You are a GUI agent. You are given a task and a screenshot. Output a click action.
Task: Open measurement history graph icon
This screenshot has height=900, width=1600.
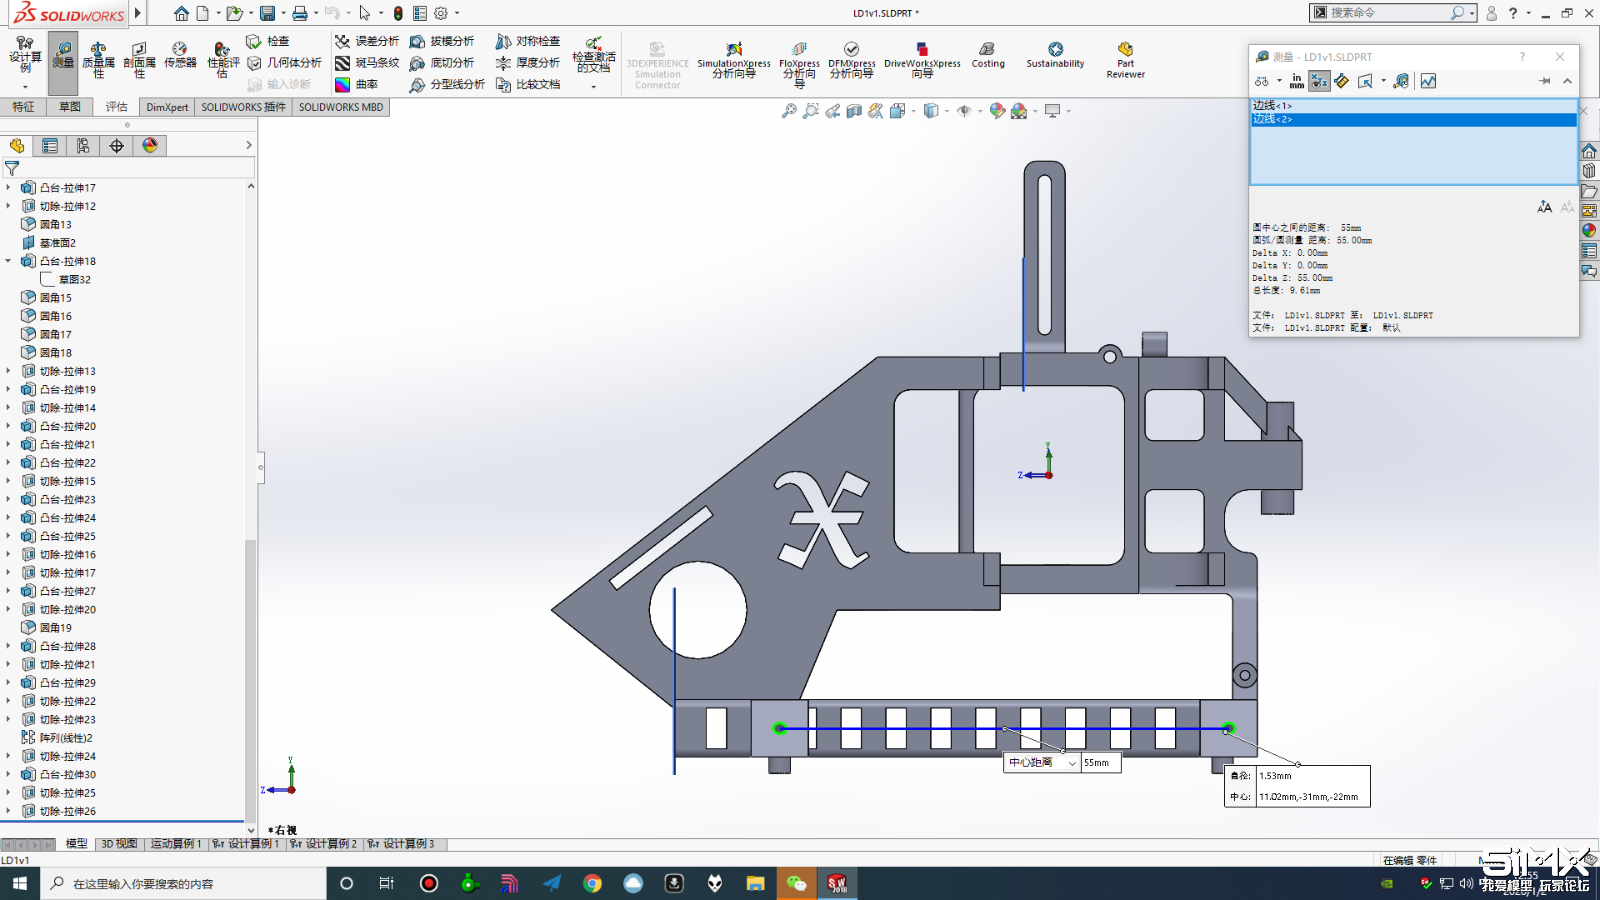[x=1428, y=81]
